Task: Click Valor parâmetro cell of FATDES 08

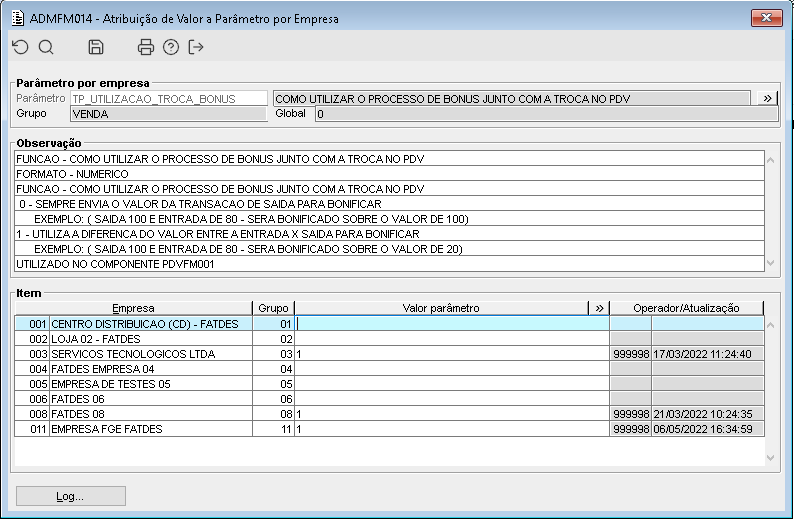Action: point(452,414)
